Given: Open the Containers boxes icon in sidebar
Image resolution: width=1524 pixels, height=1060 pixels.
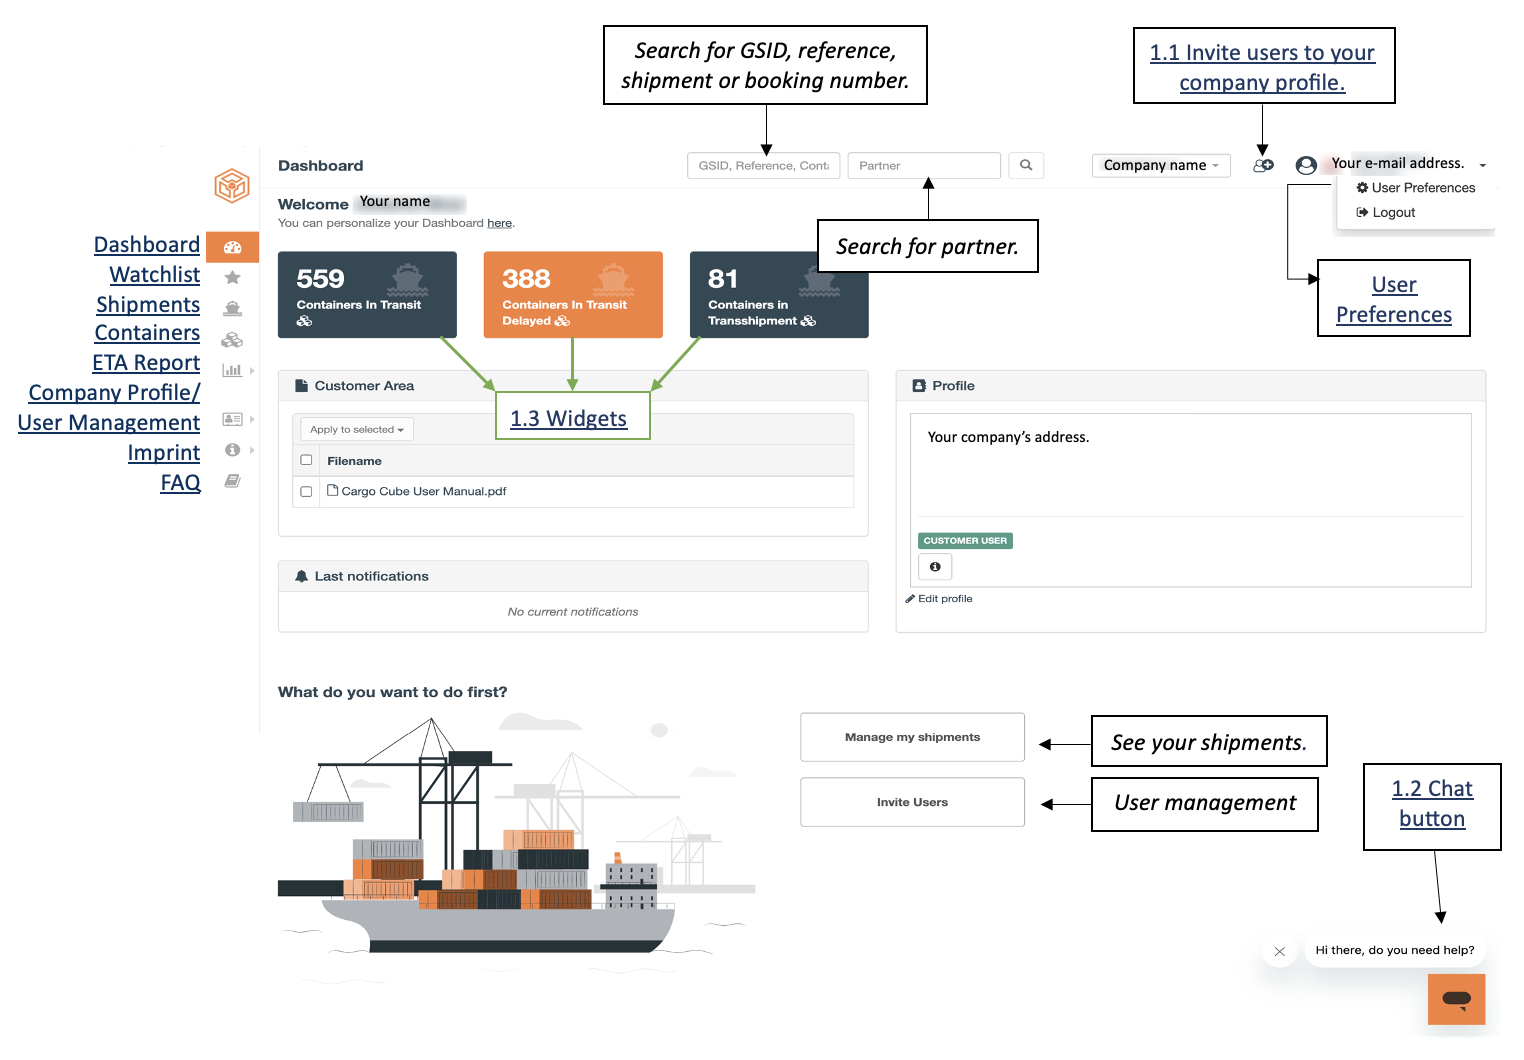Looking at the screenshot, I should tap(232, 340).
